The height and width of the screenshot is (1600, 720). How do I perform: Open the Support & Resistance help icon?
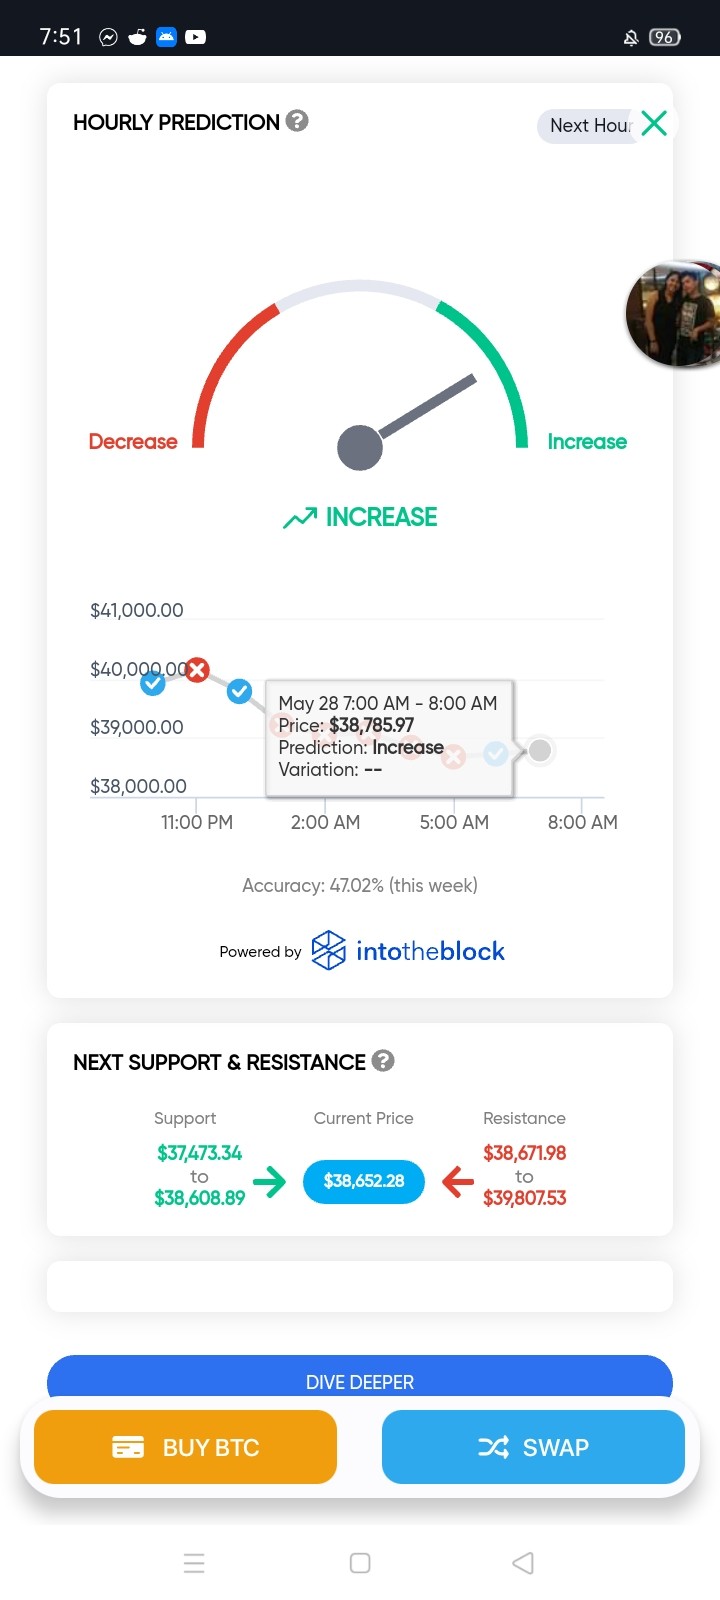tap(383, 1061)
